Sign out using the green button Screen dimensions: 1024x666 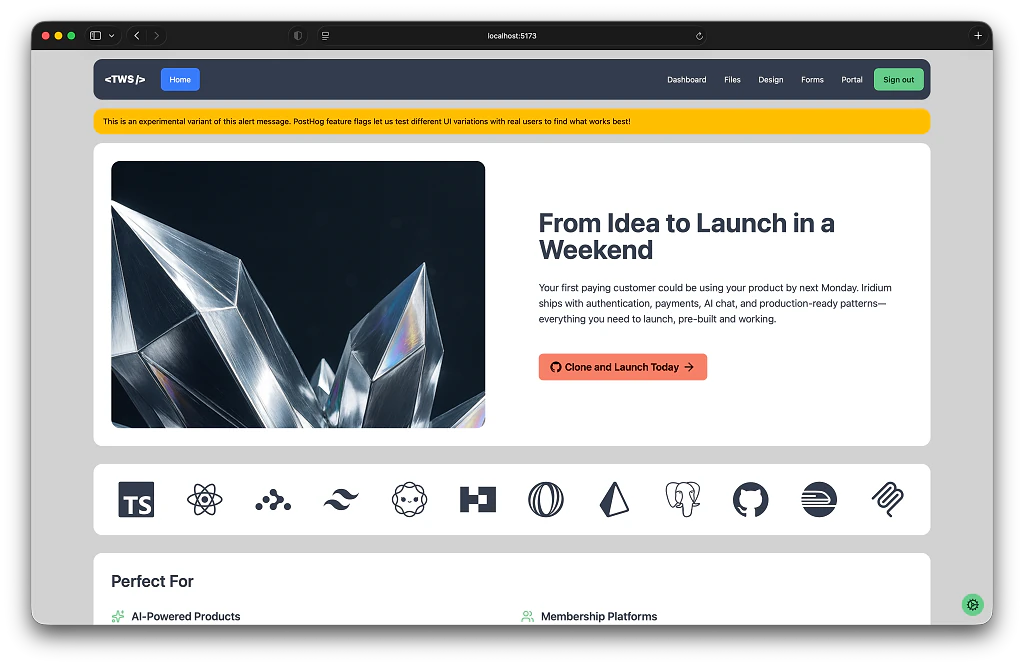pos(898,79)
